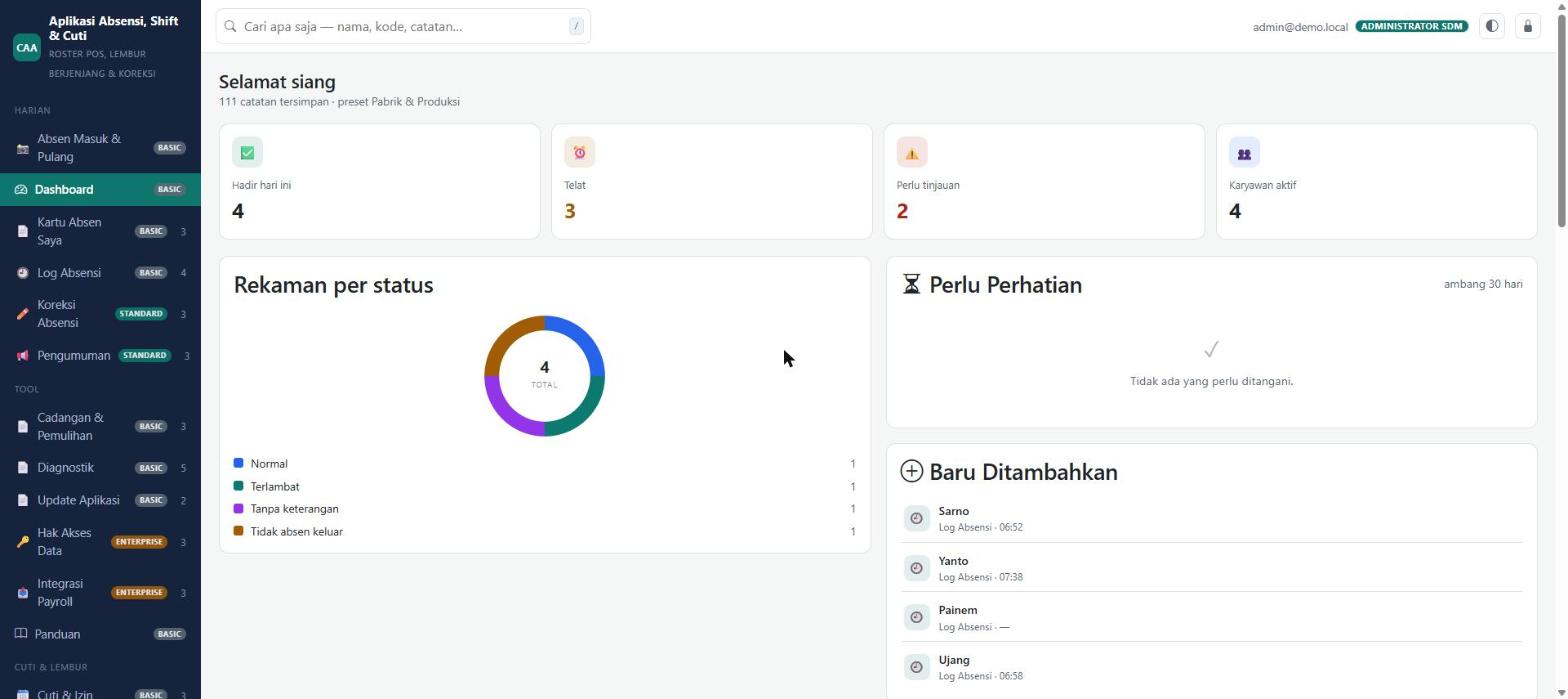
Task: Toggle dark mode contrast icon
Action: [1492, 26]
